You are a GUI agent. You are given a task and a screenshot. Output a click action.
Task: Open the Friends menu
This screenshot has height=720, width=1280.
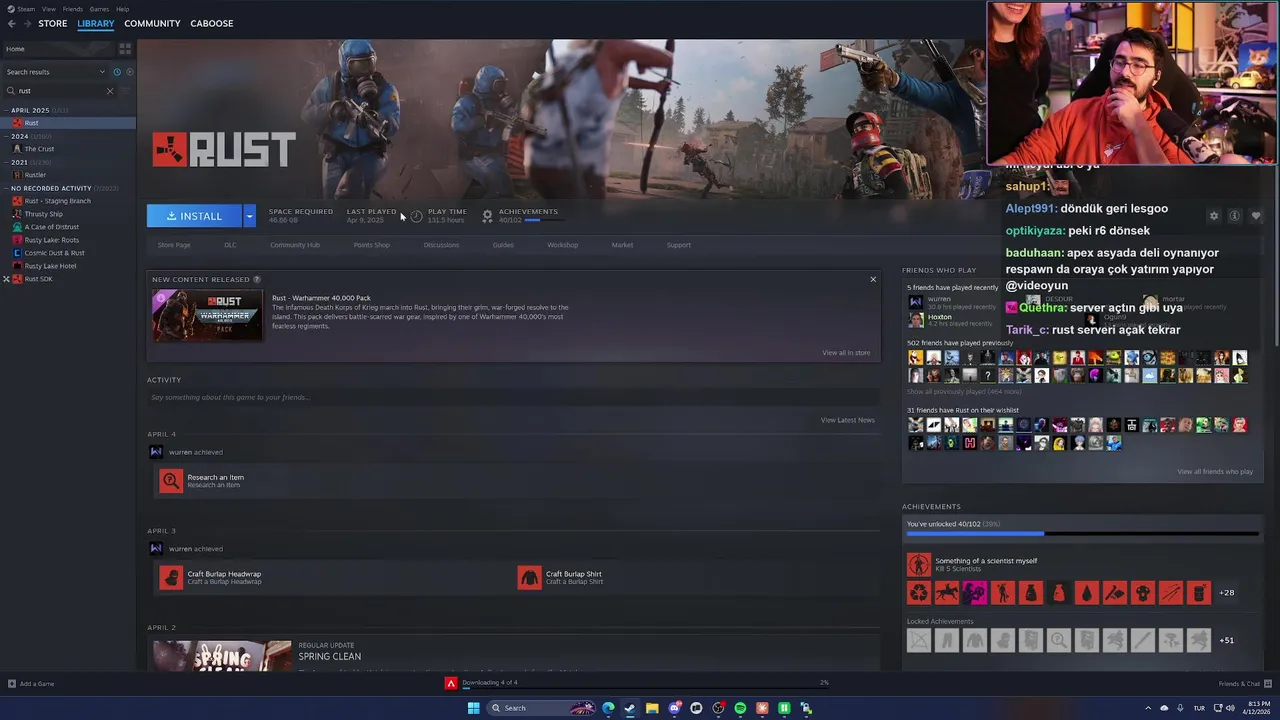73,9
